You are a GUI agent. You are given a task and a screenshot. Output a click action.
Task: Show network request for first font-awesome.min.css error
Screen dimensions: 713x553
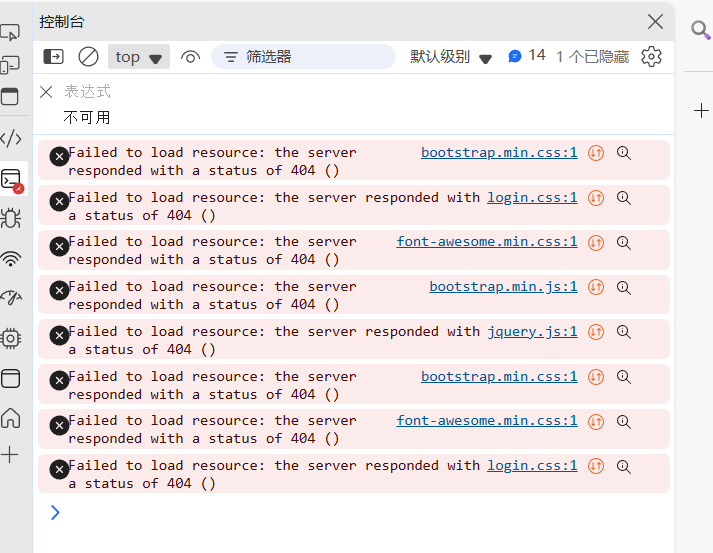pos(596,243)
